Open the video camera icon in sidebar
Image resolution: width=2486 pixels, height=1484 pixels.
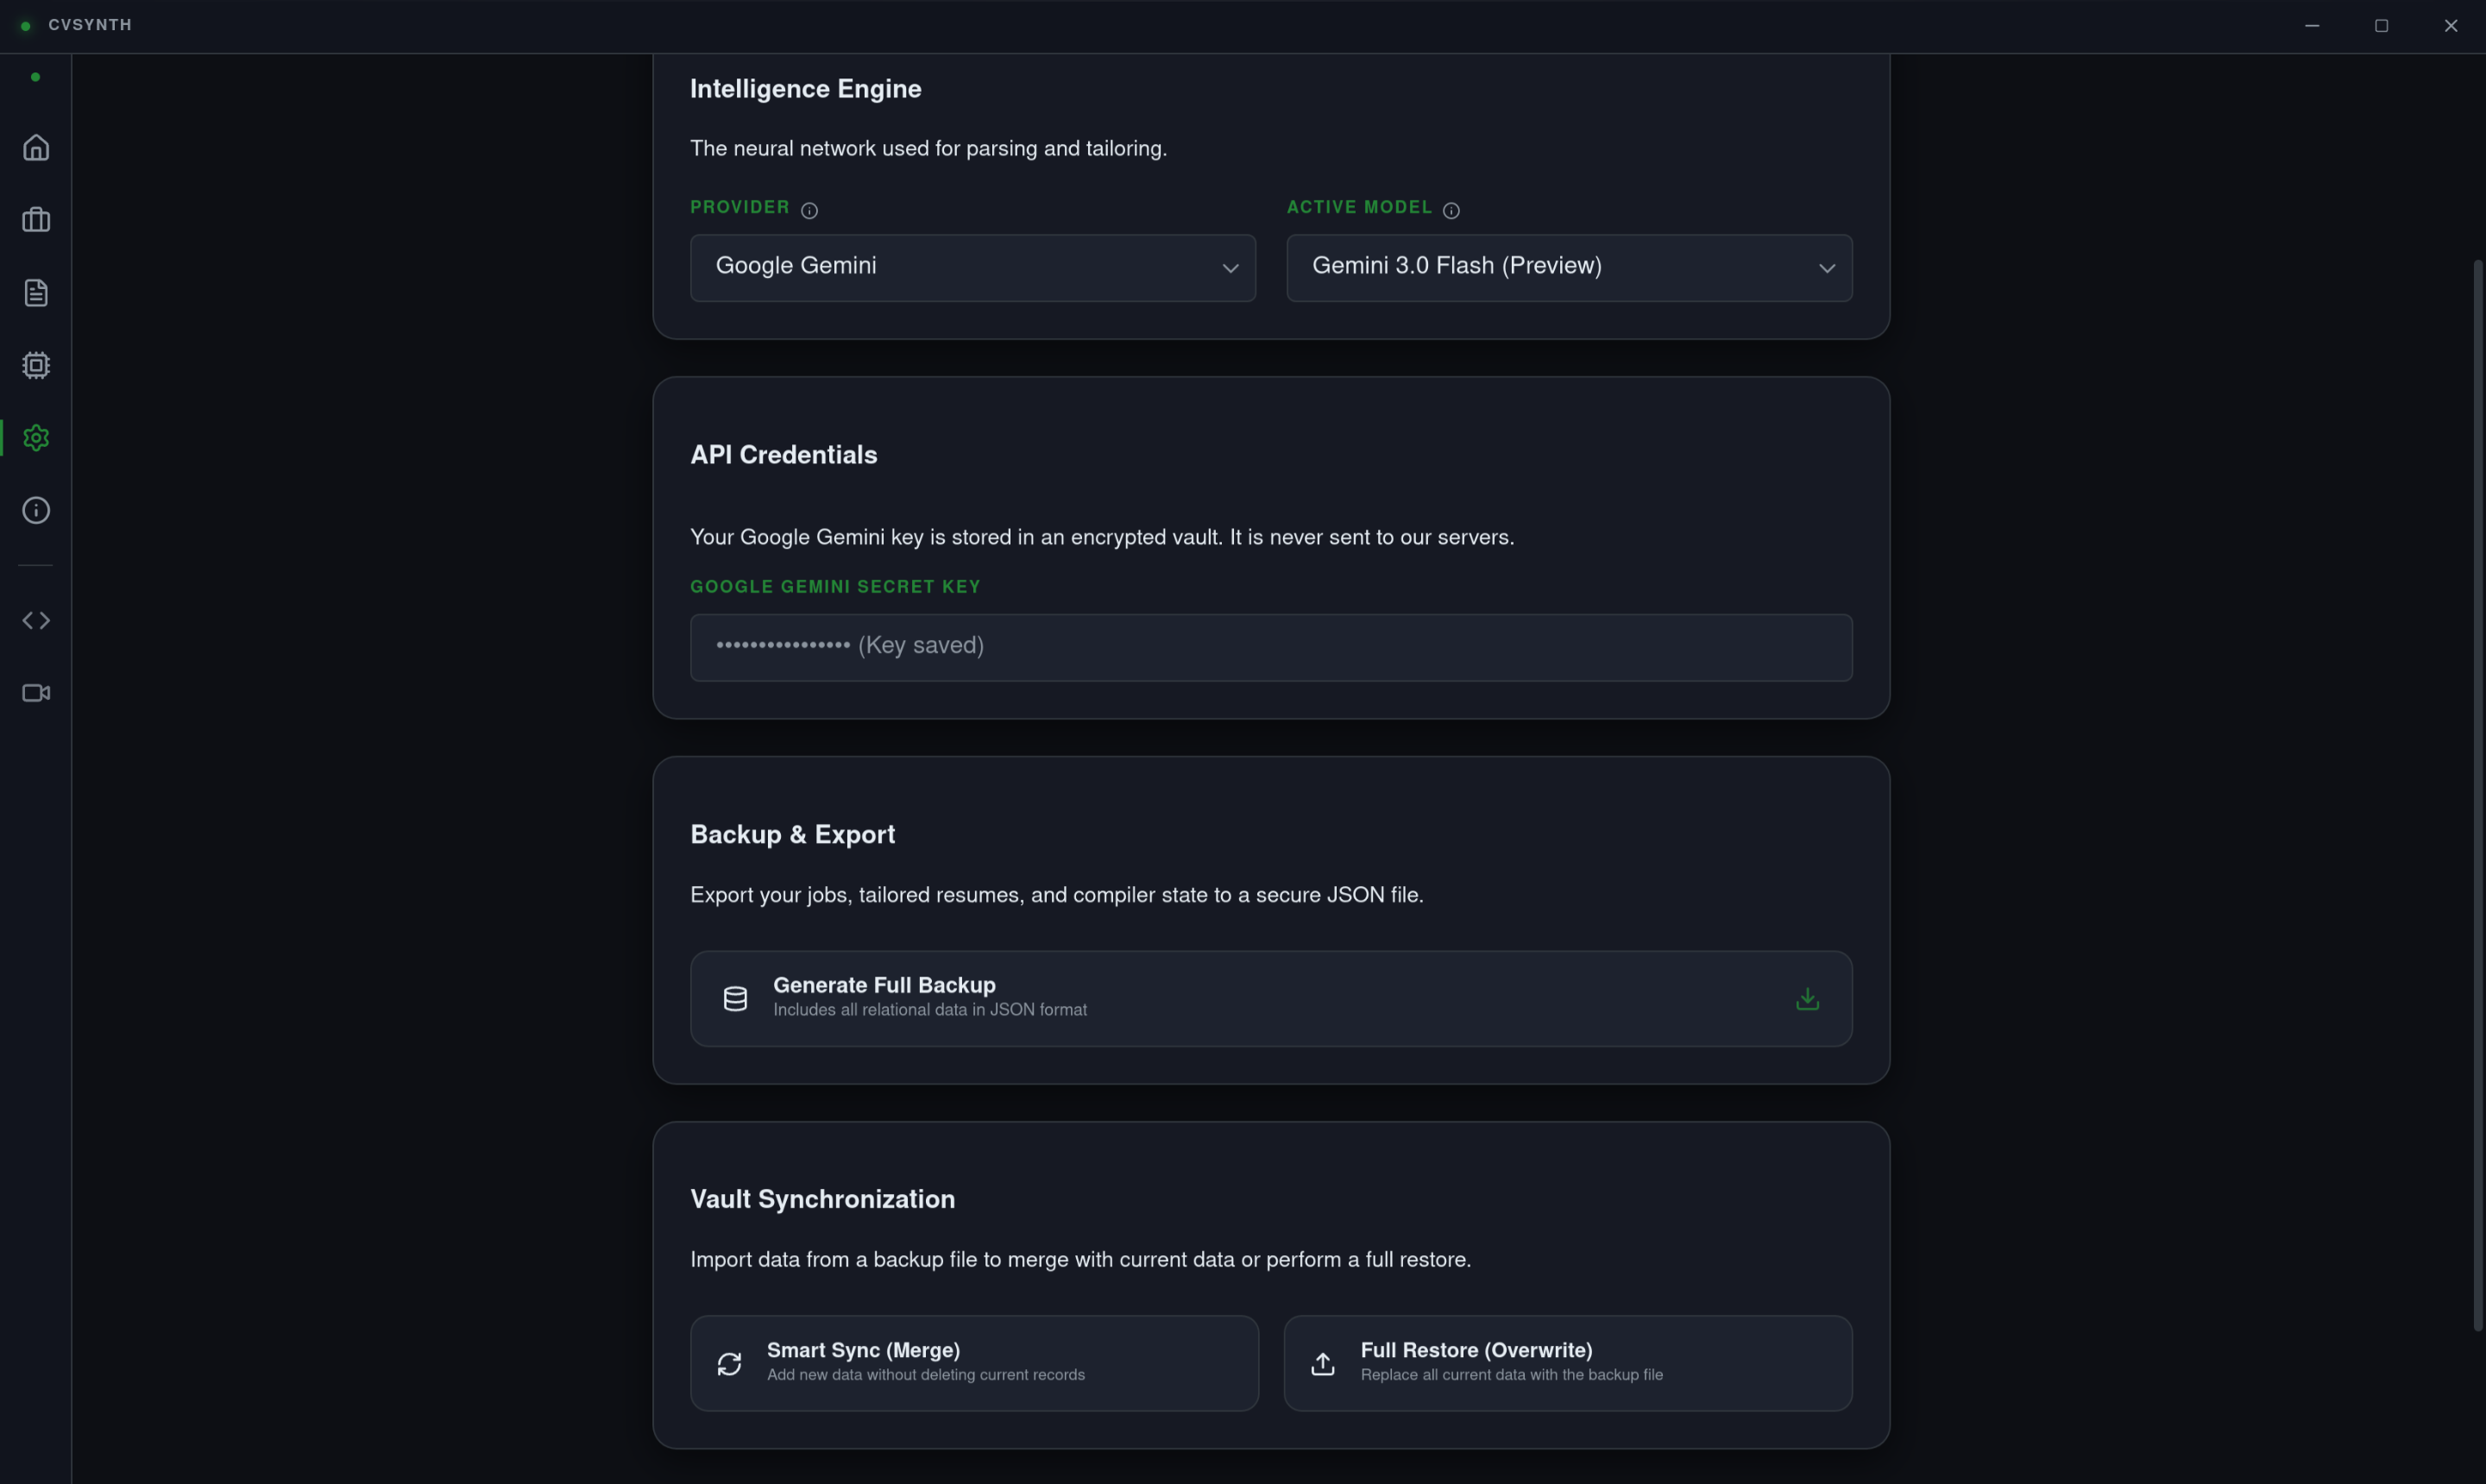pyautogui.click(x=36, y=693)
